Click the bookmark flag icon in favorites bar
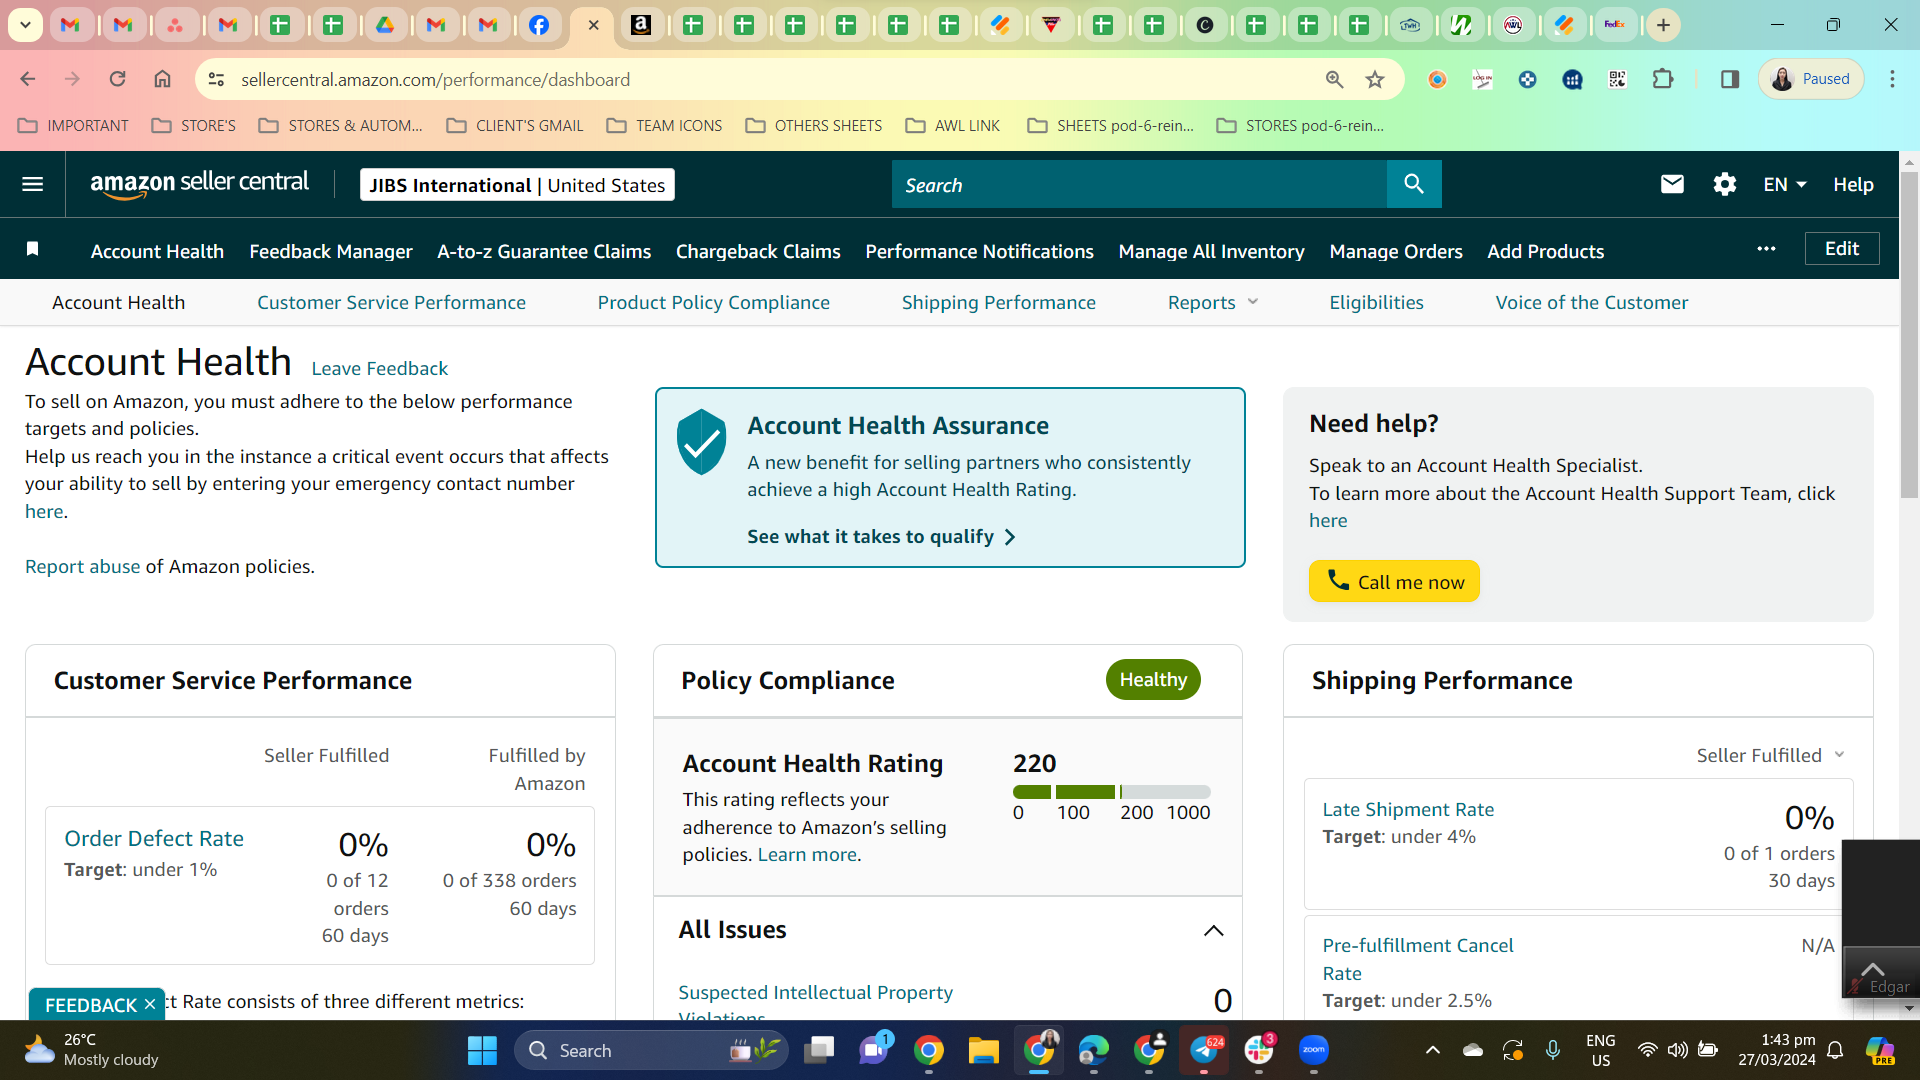Viewport: 1920px width, 1080px height. pos(33,249)
